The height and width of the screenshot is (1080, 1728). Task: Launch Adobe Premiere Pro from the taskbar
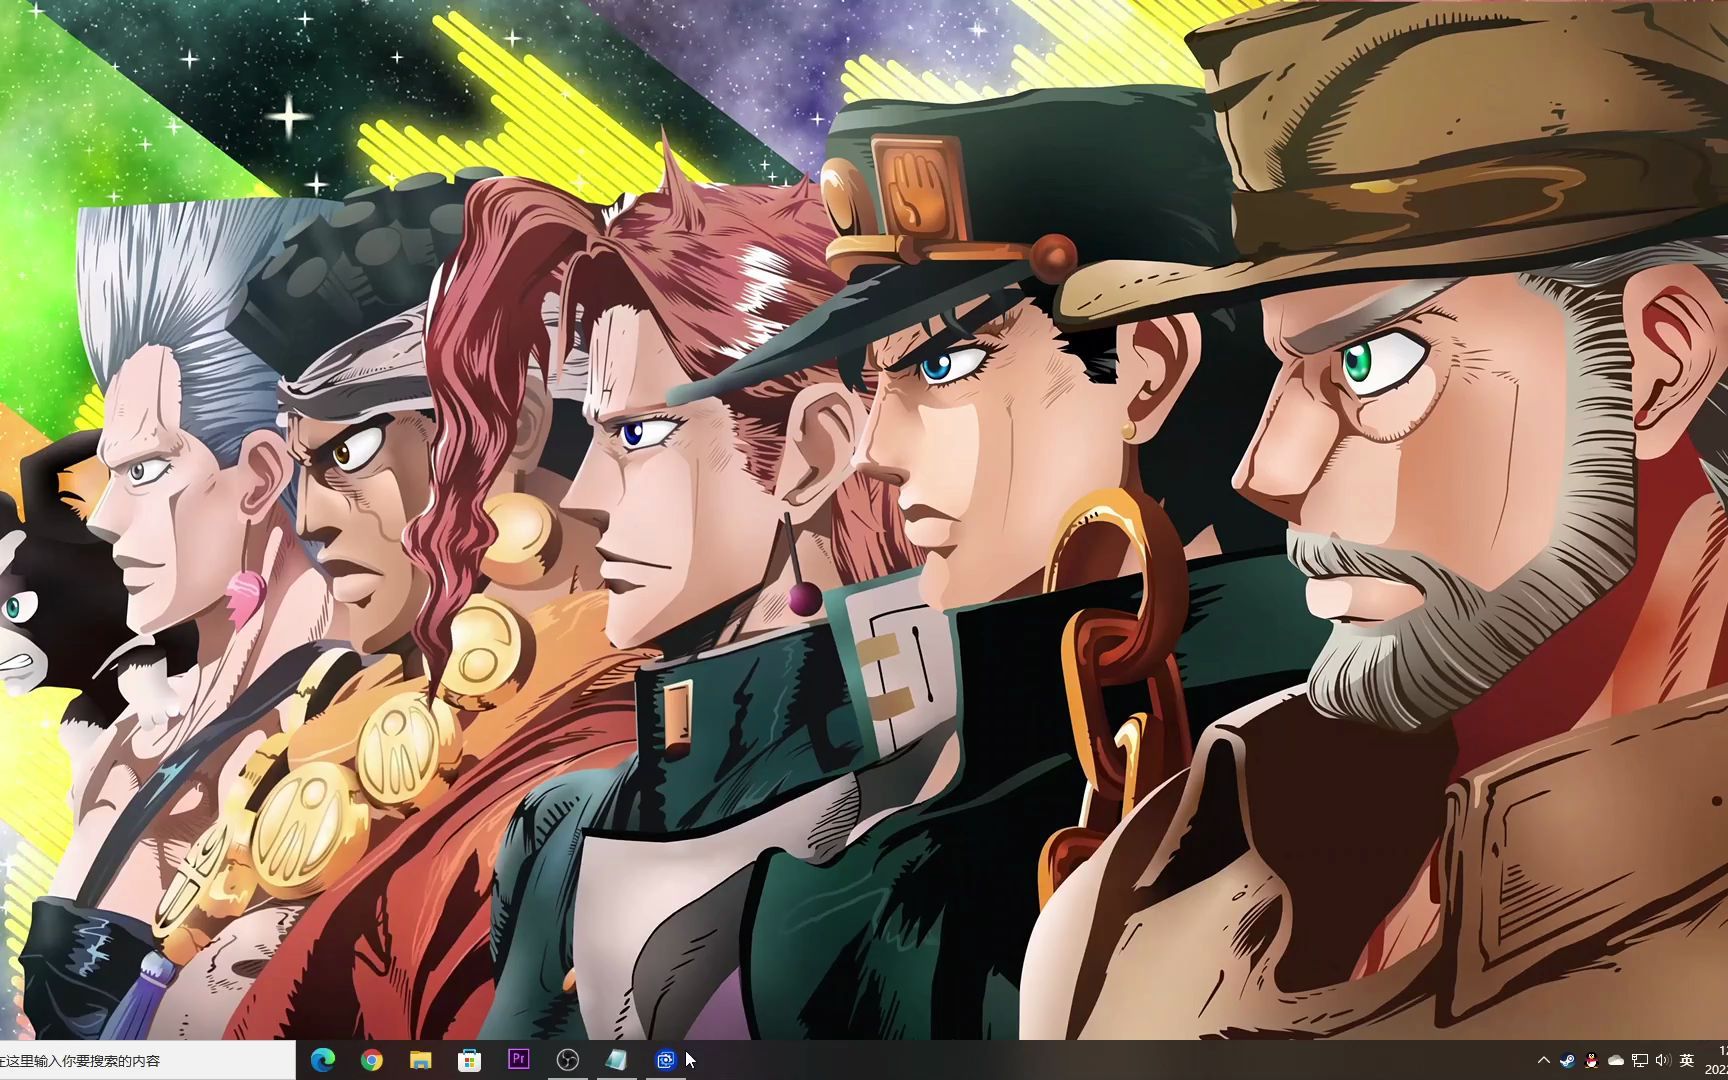[x=518, y=1059]
